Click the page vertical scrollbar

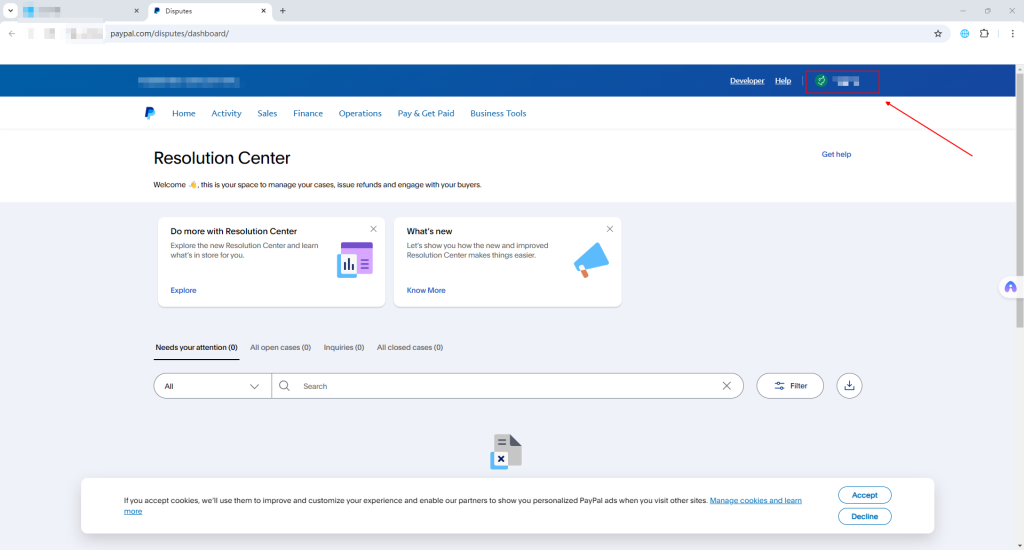(1019, 199)
